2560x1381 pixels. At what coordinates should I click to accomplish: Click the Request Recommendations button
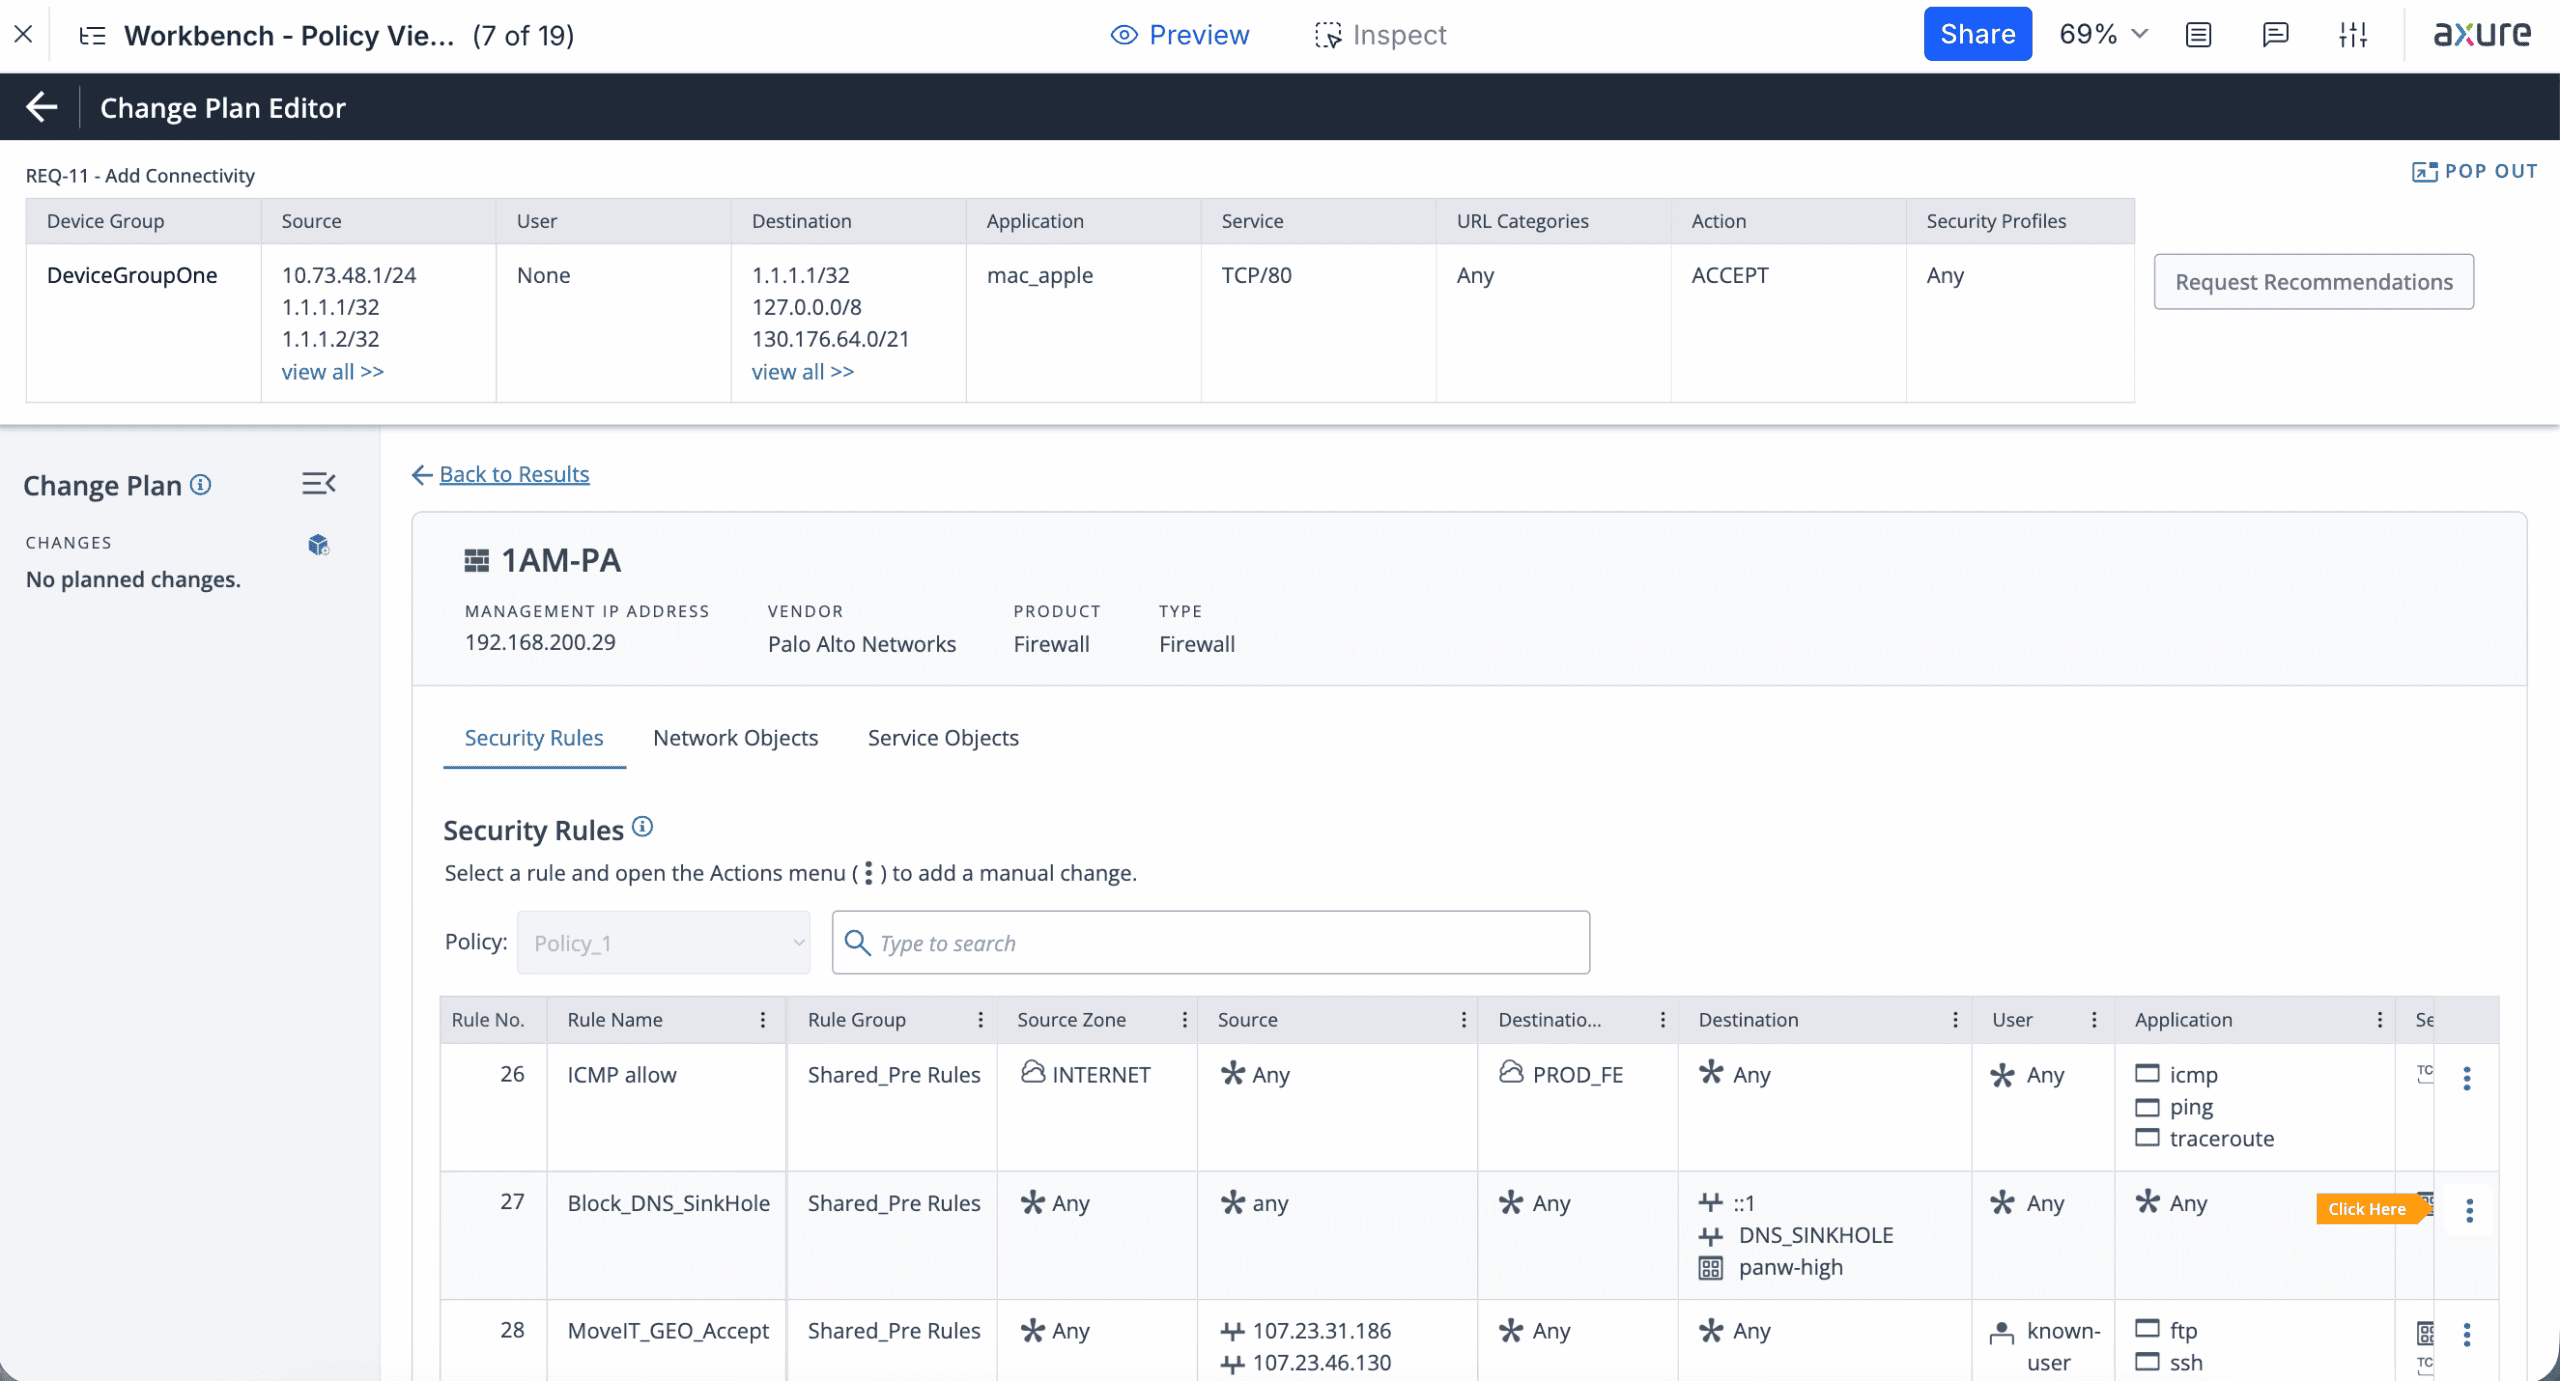point(2313,282)
